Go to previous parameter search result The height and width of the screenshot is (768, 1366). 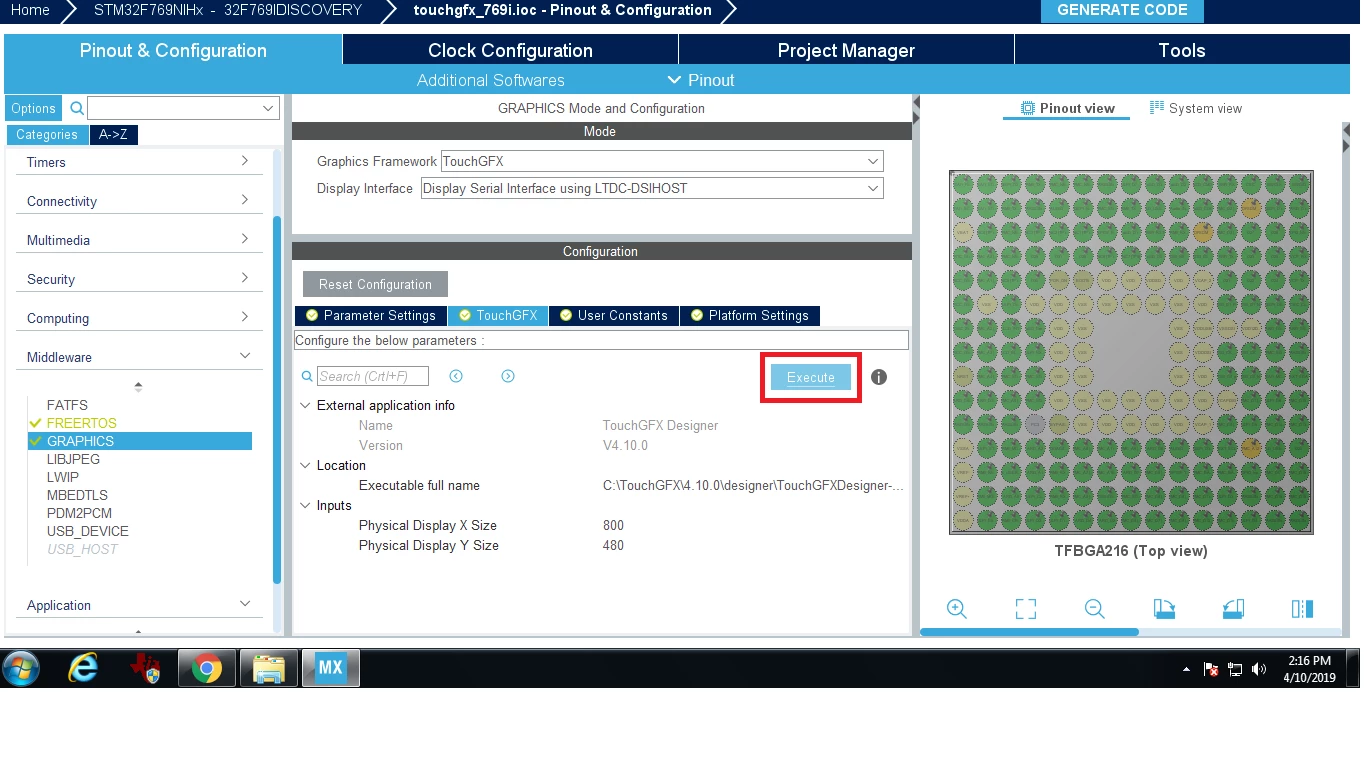coord(456,376)
